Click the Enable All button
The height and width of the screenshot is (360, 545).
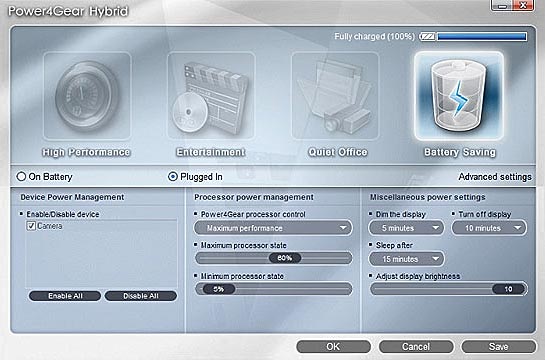(x=65, y=296)
